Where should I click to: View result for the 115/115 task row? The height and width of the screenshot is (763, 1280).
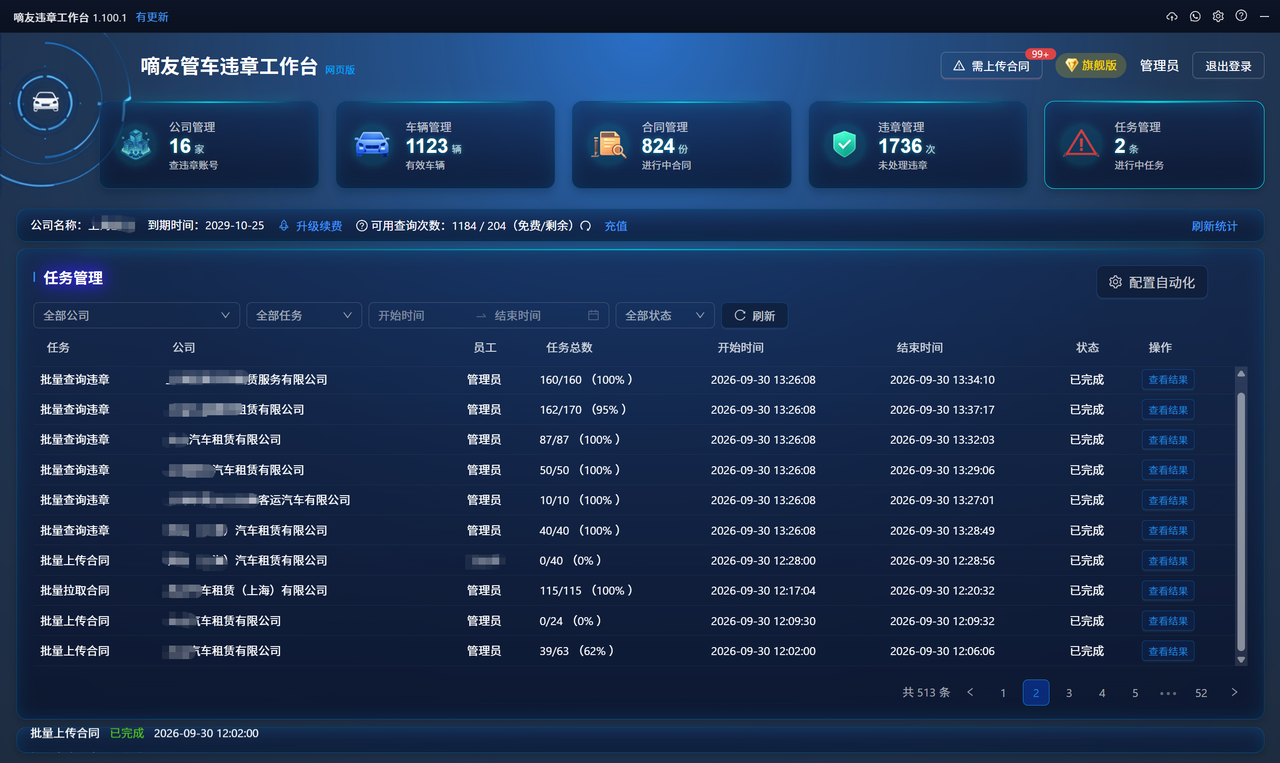coord(1168,591)
